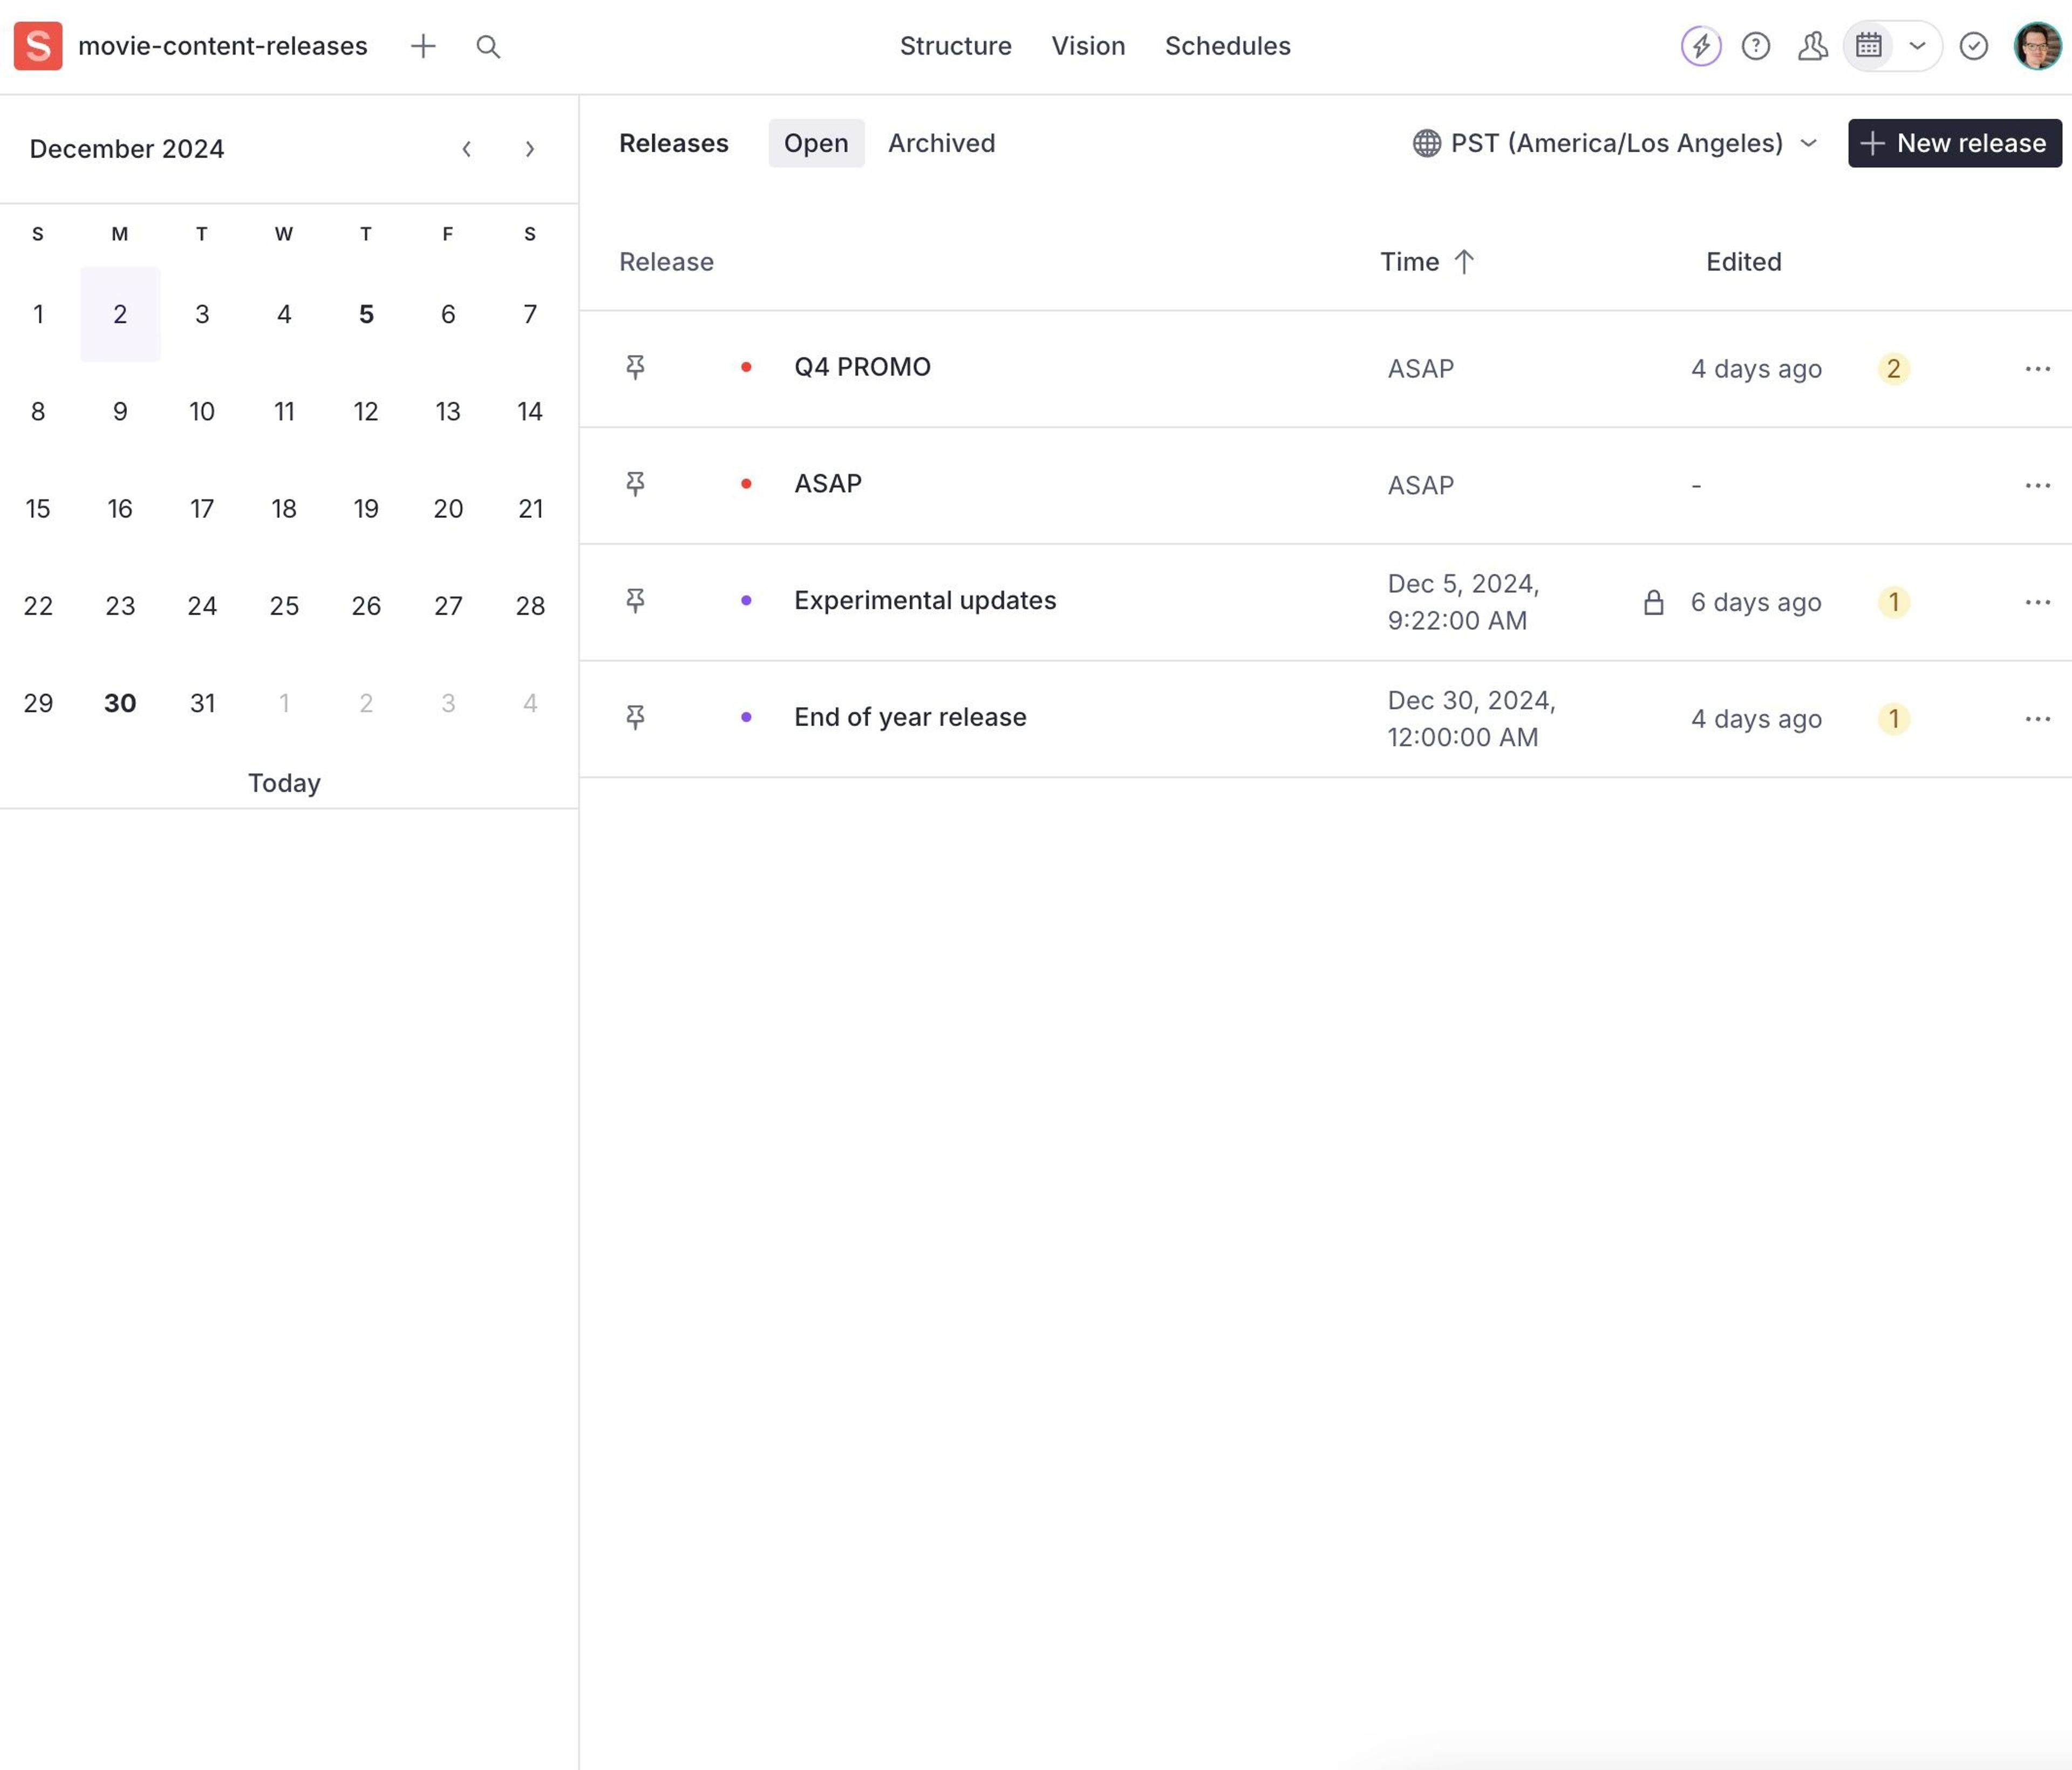The height and width of the screenshot is (1770, 2072).
Task: Switch to the Archived releases tab
Action: (941, 143)
